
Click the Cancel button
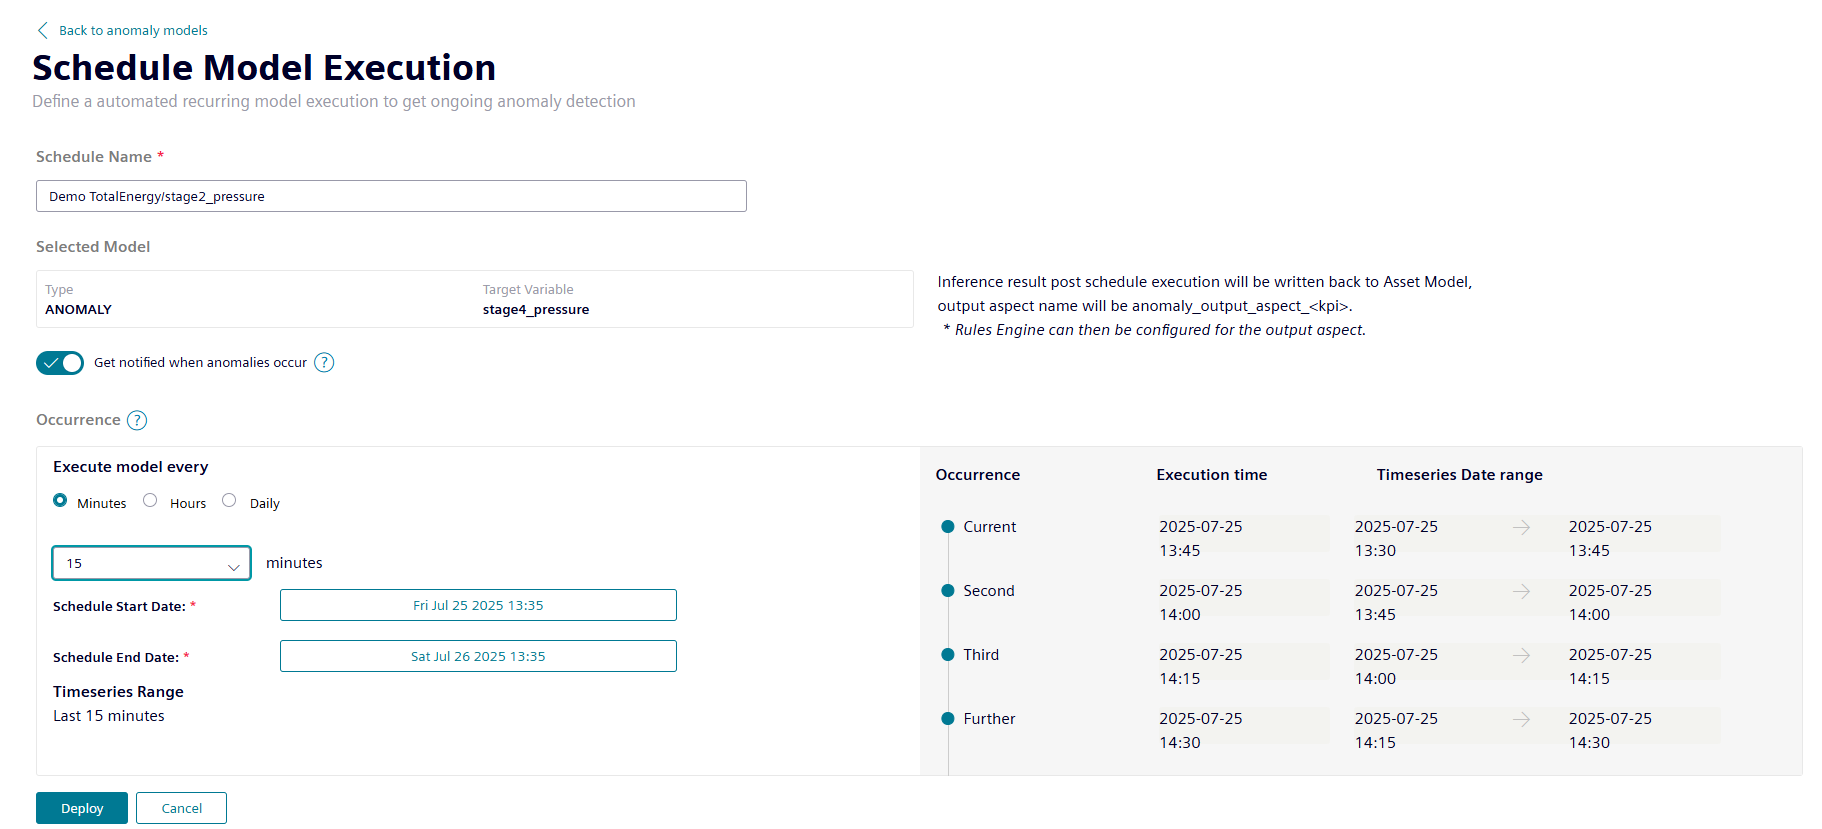tap(181, 808)
